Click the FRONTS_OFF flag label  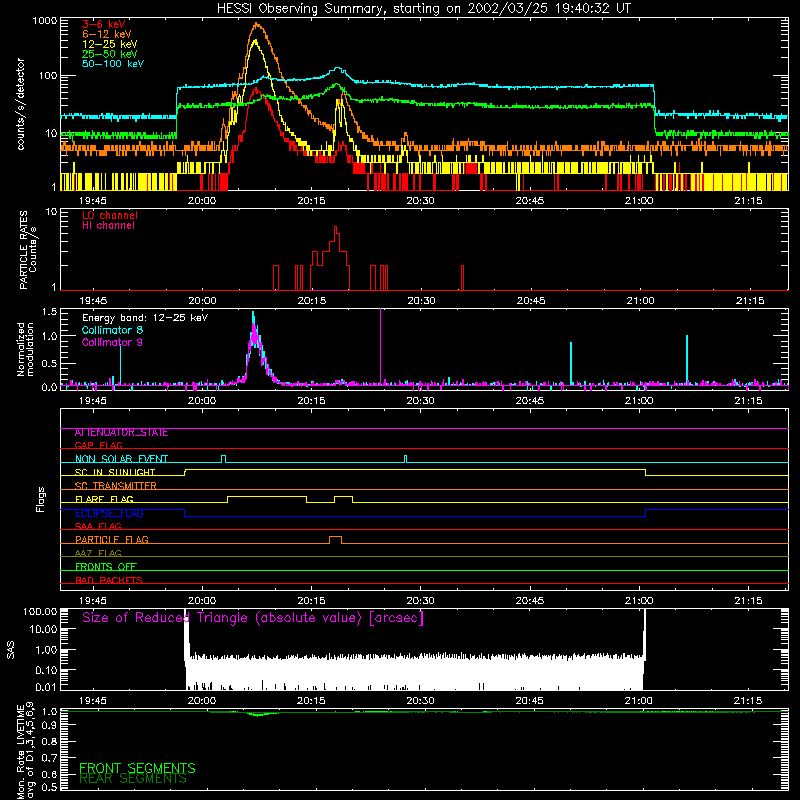(106, 567)
